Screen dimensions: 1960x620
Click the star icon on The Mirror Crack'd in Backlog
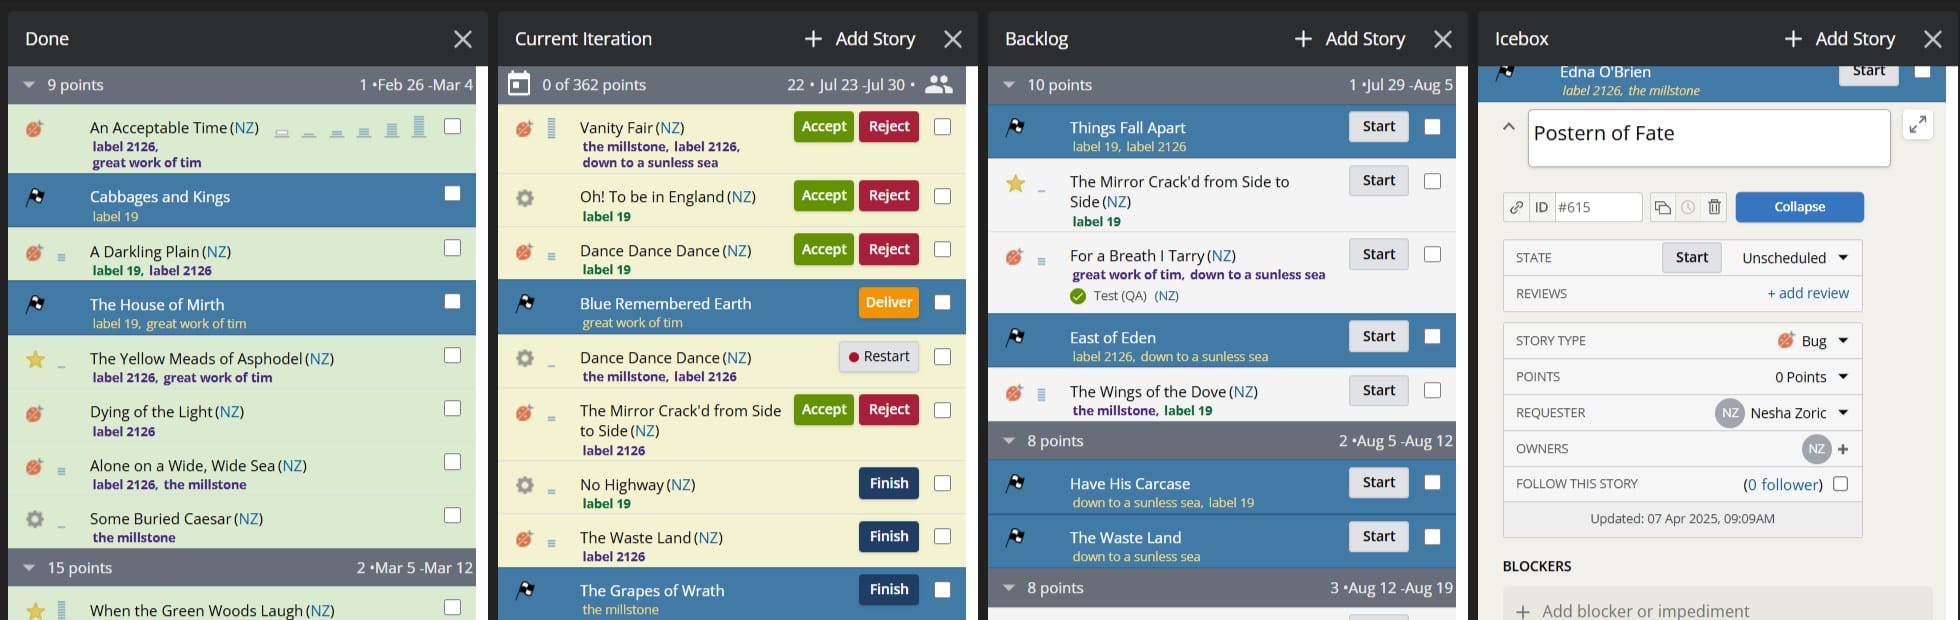[1015, 183]
